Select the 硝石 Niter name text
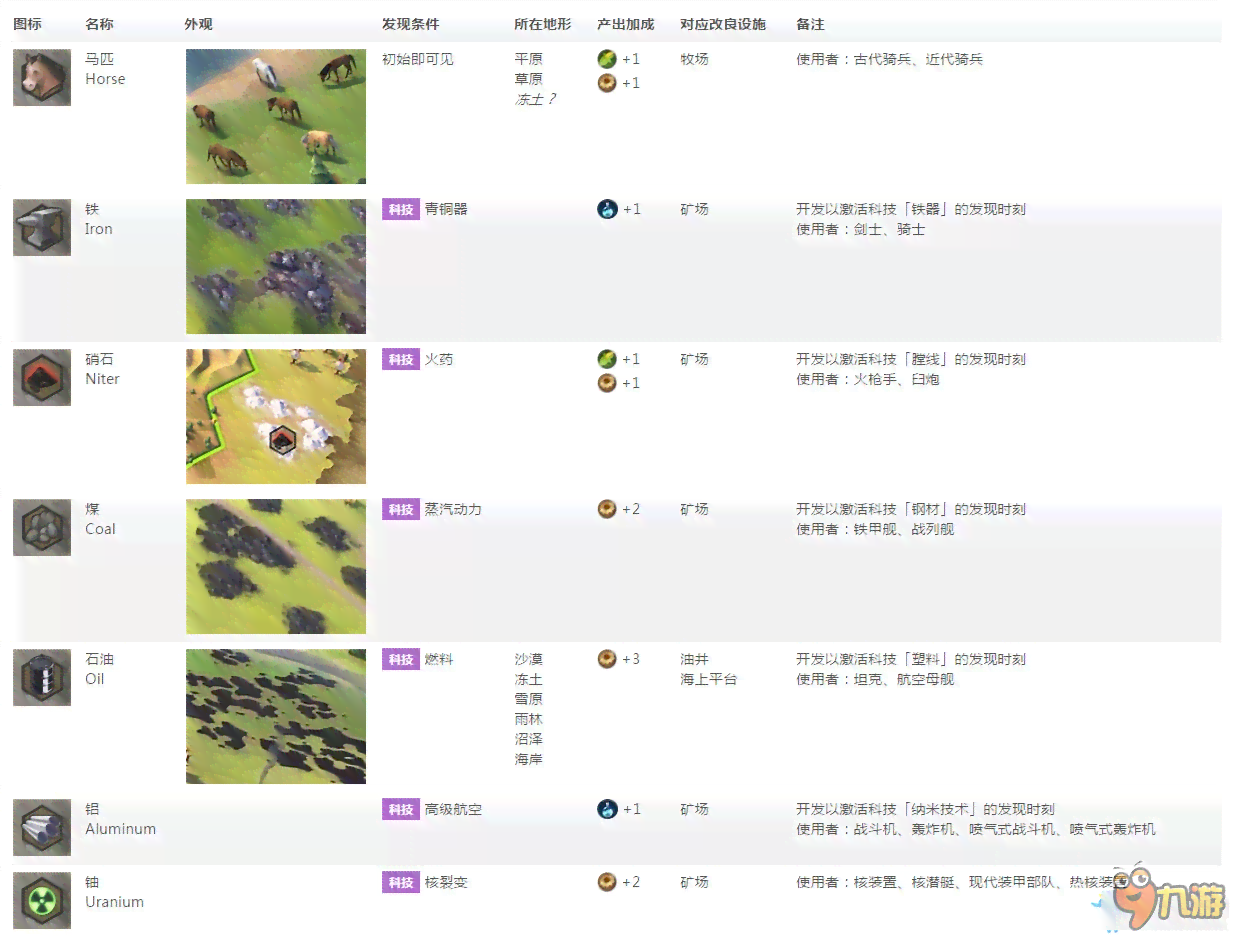Image resolution: width=1234 pixels, height=938 pixels. (x=102, y=369)
